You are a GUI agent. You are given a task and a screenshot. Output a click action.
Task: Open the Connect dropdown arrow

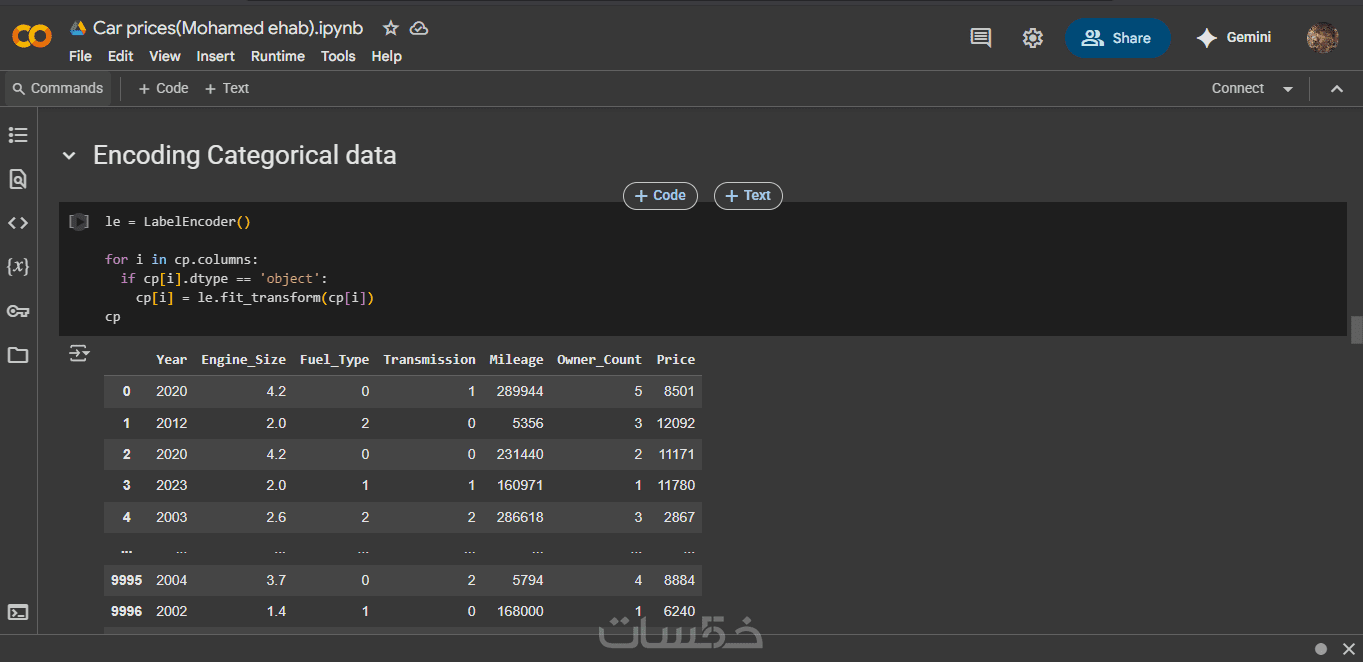1288,89
